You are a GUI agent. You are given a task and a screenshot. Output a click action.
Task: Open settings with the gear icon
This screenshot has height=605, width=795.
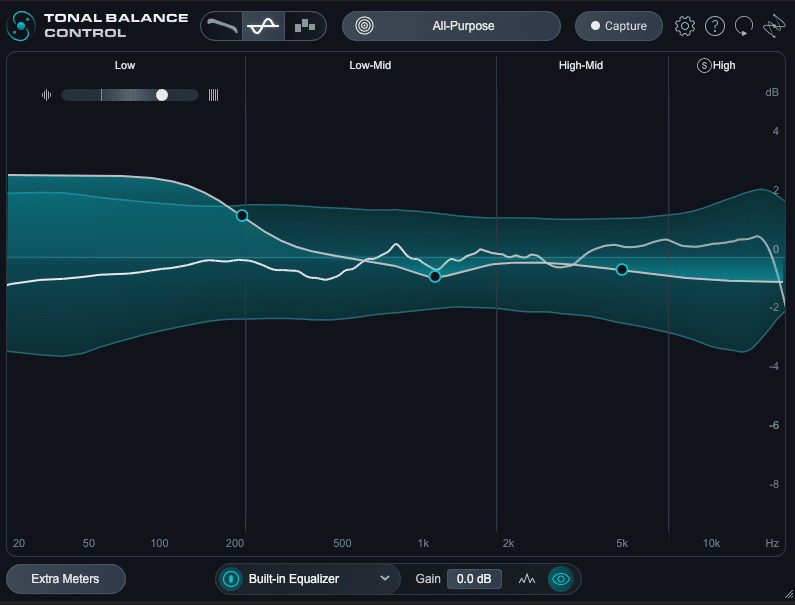(684, 26)
